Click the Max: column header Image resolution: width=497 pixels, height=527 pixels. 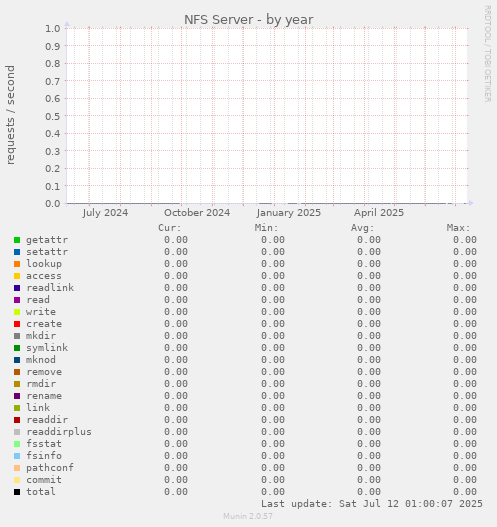tap(458, 228)
